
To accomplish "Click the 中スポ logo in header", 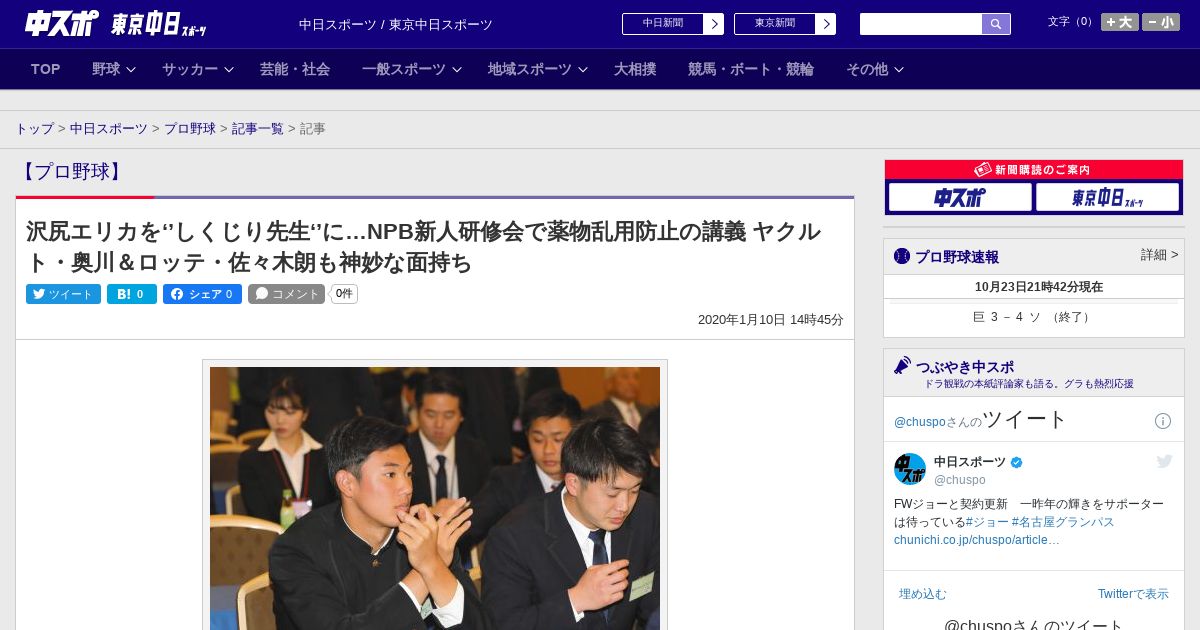I will [x=61, y=24].
